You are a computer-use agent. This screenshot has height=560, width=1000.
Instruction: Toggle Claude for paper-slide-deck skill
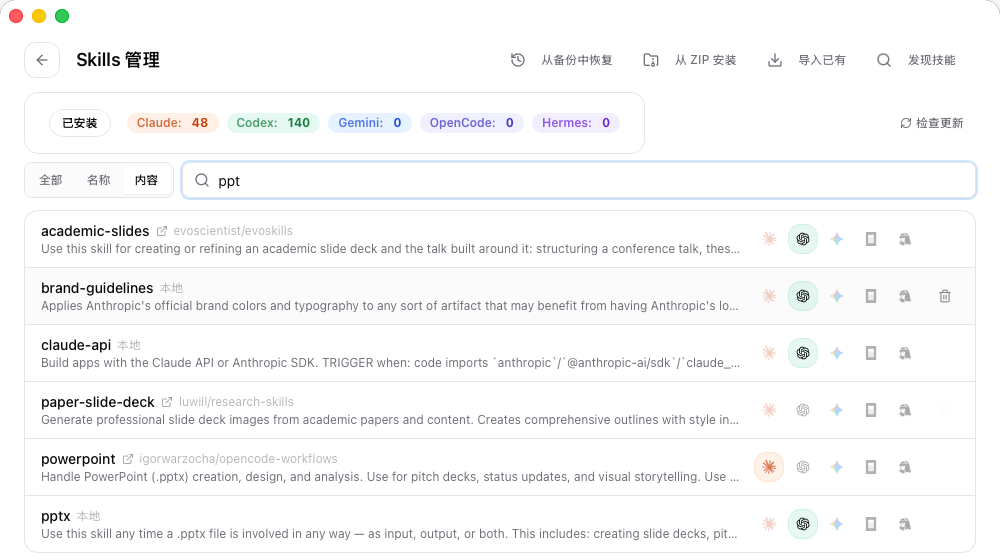[x=769, y=410]
